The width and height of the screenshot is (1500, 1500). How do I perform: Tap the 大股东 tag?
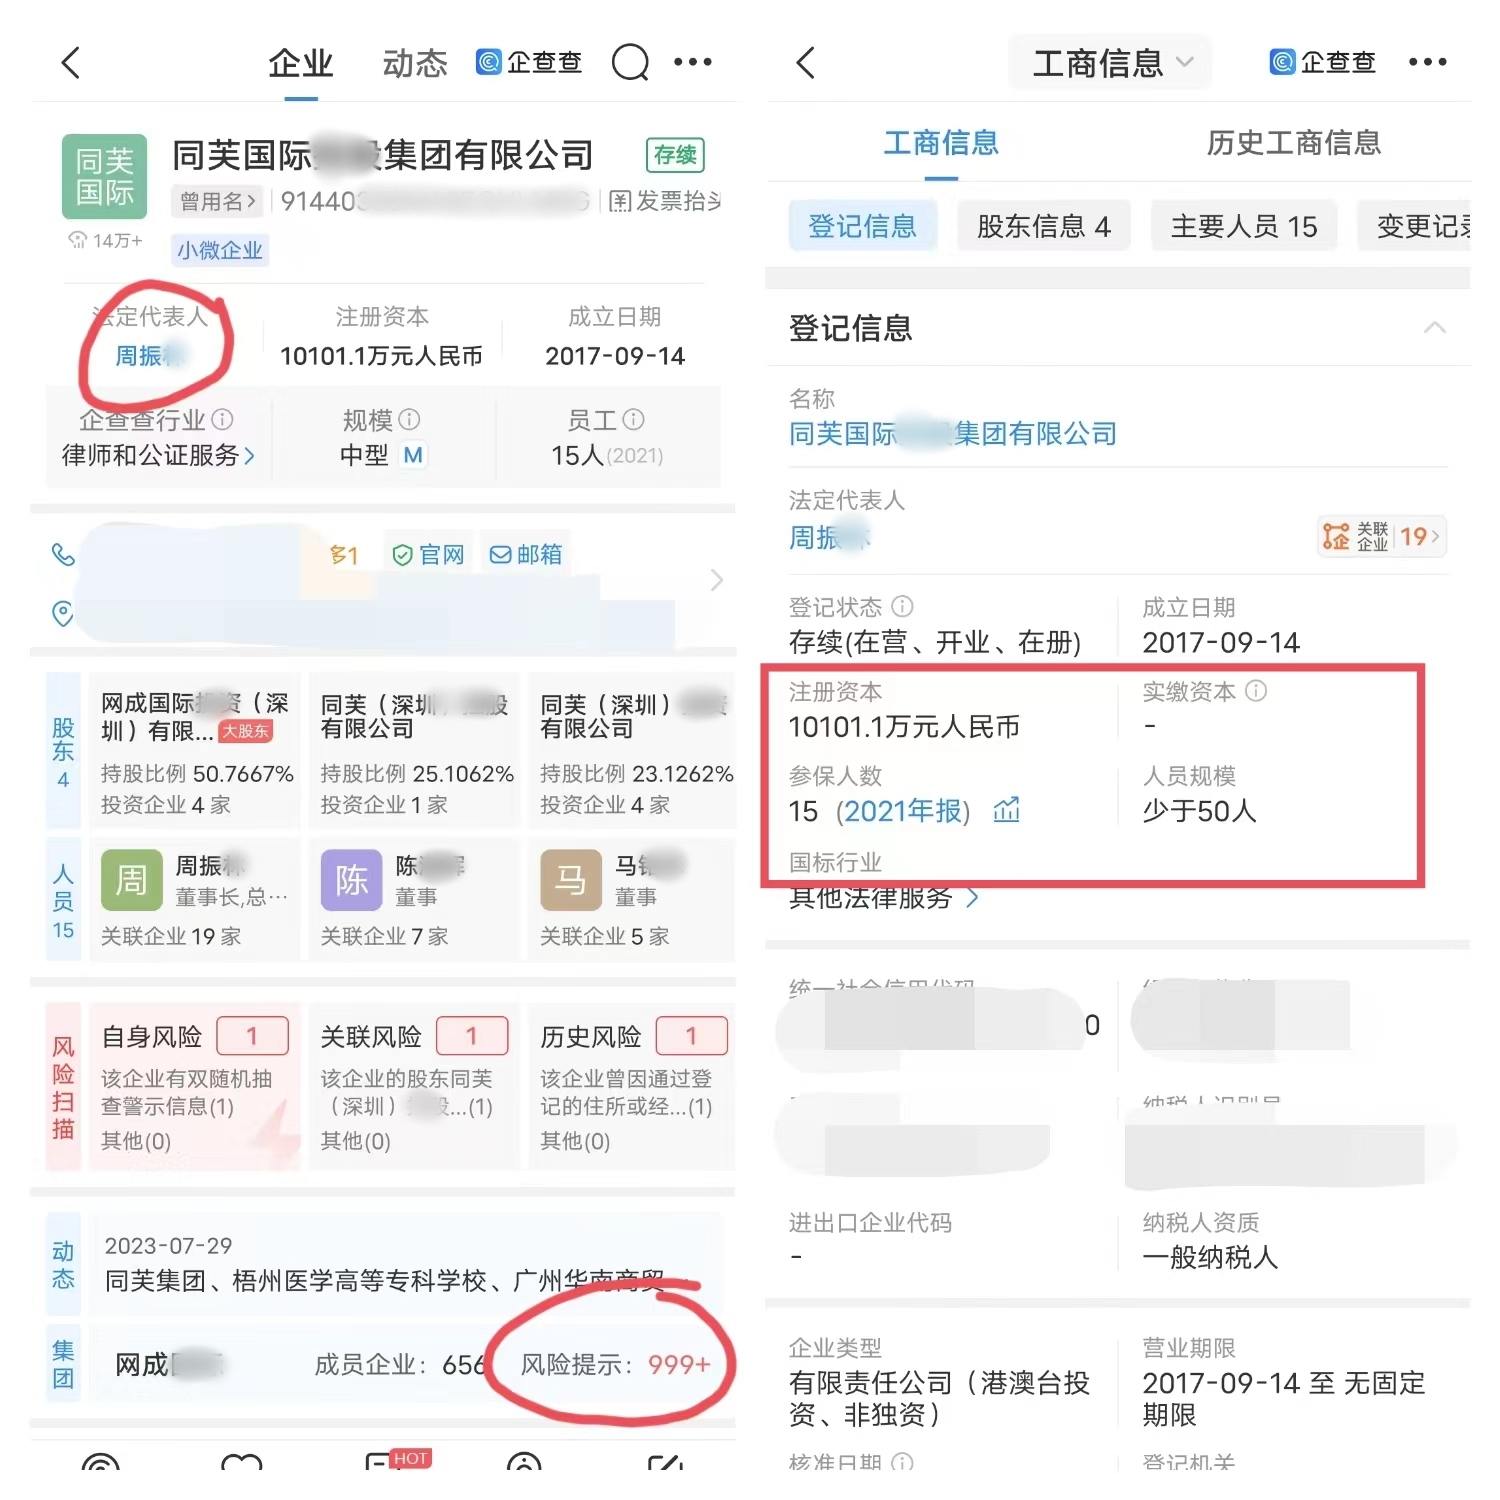[245, 731]
